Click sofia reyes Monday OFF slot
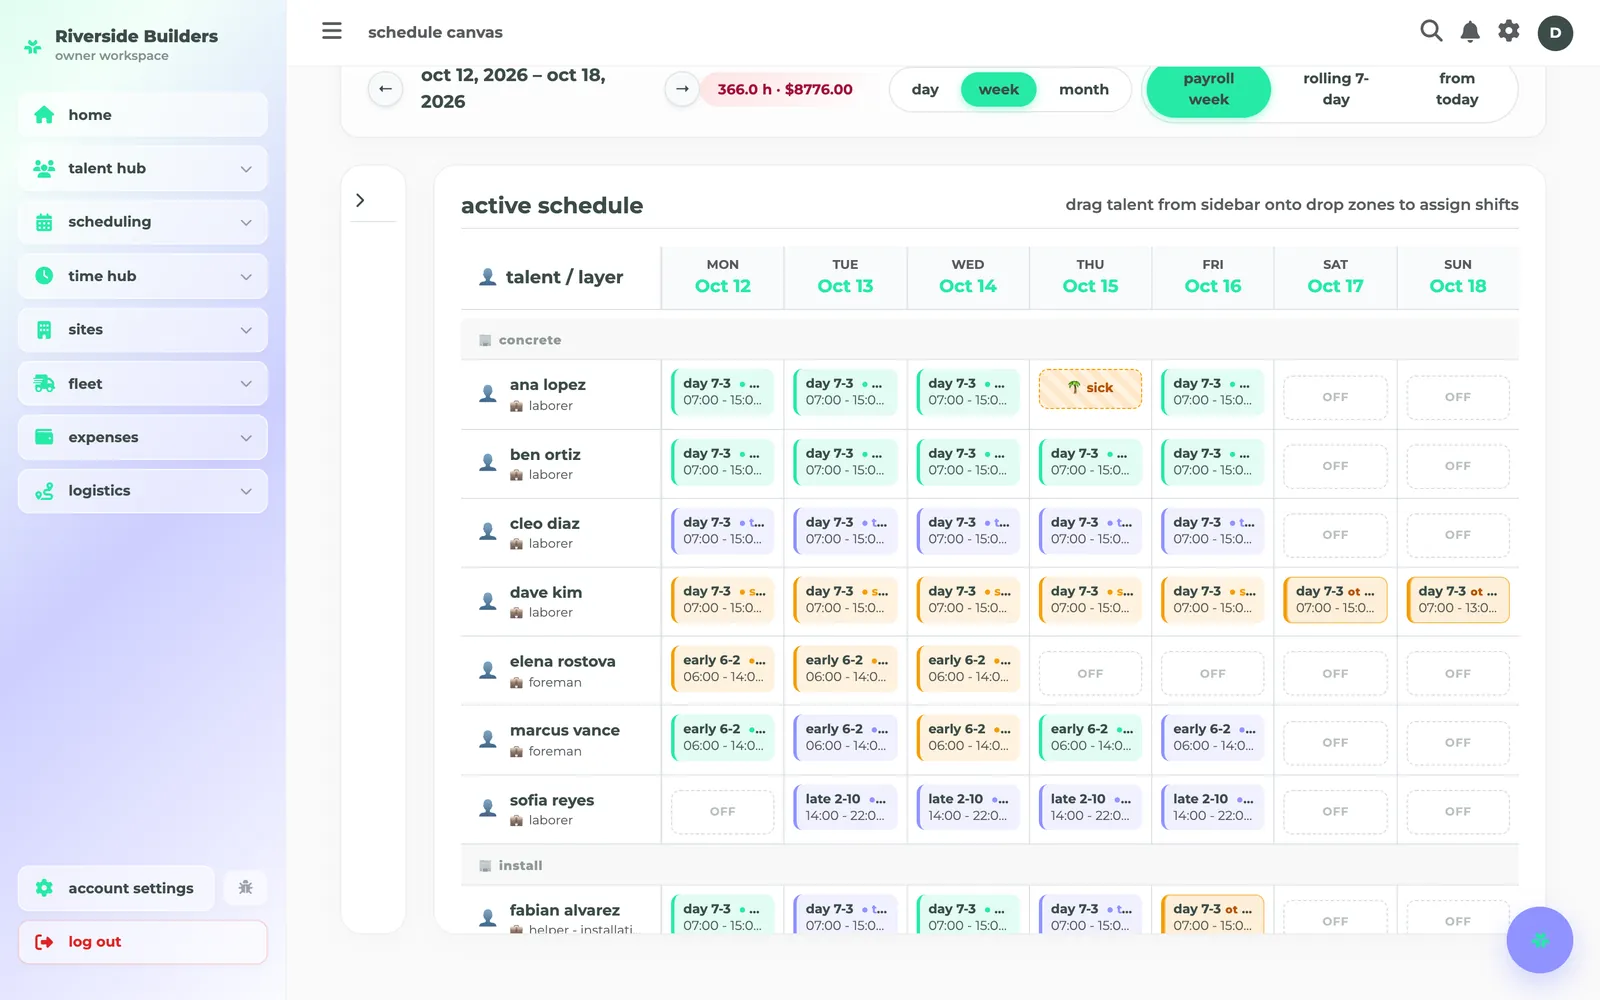The height and width of the screenshot is (1000, 1600). pyautogui.click(x=723, y=812)
